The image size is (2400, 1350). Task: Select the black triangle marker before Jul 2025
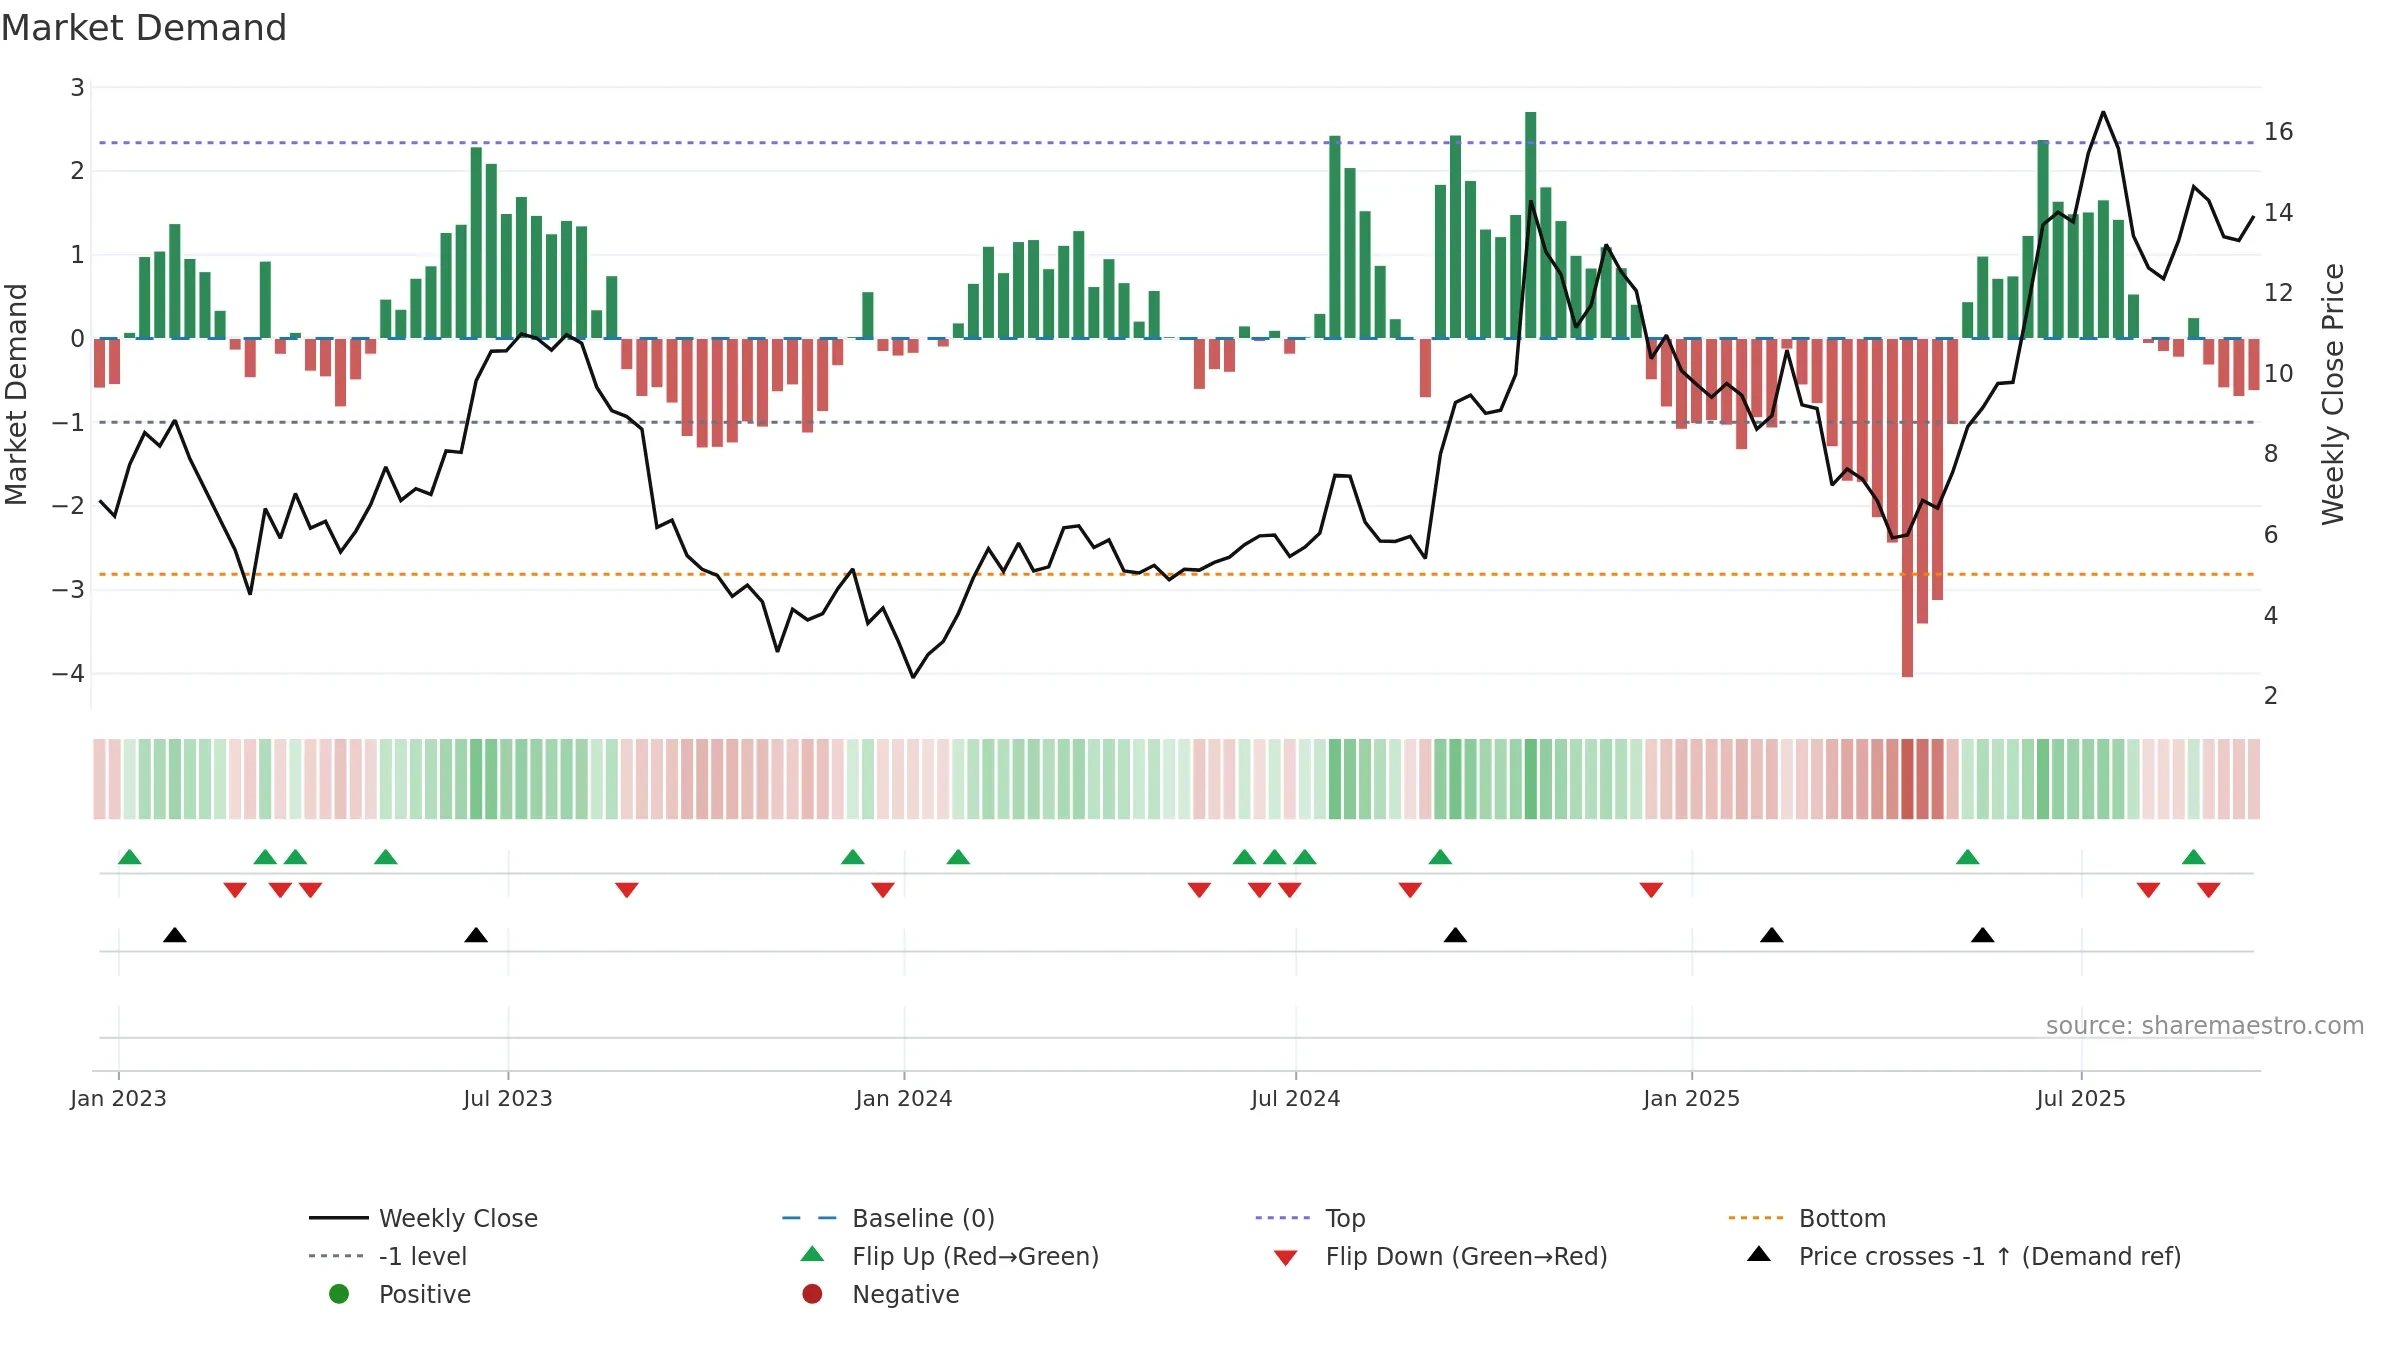pos(1983,935)
